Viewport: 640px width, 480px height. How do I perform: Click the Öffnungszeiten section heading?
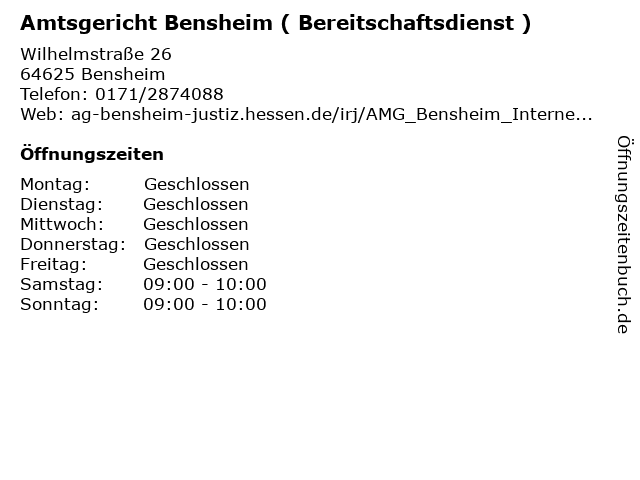tap(92, 154)
